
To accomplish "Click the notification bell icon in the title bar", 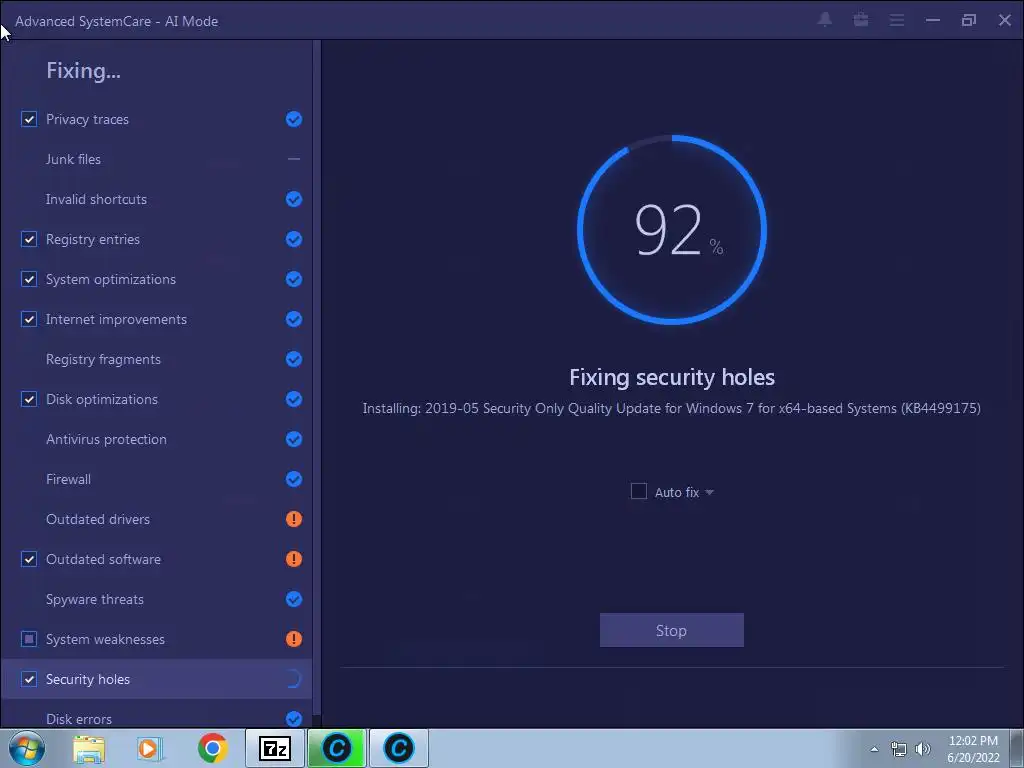I will point(825,20).
